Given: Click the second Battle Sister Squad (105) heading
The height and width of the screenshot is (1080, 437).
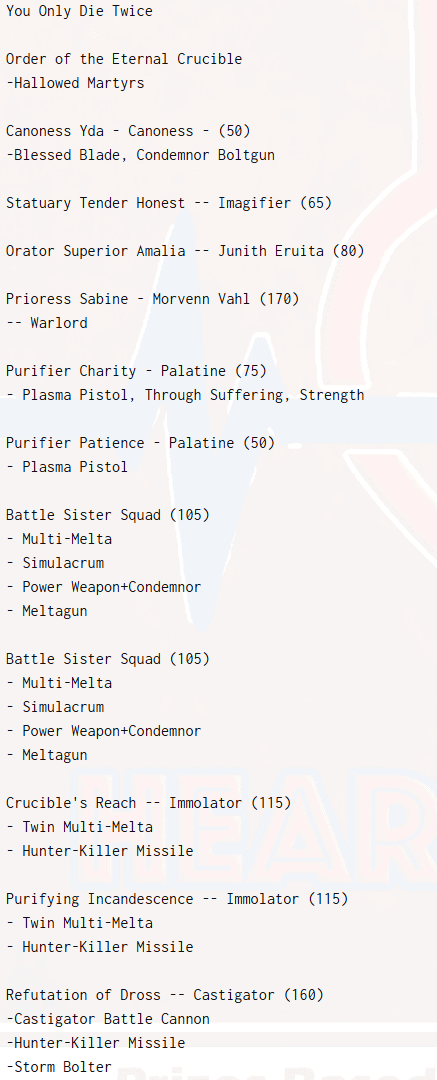Looking at the screenshot, I should coord(108,659).
